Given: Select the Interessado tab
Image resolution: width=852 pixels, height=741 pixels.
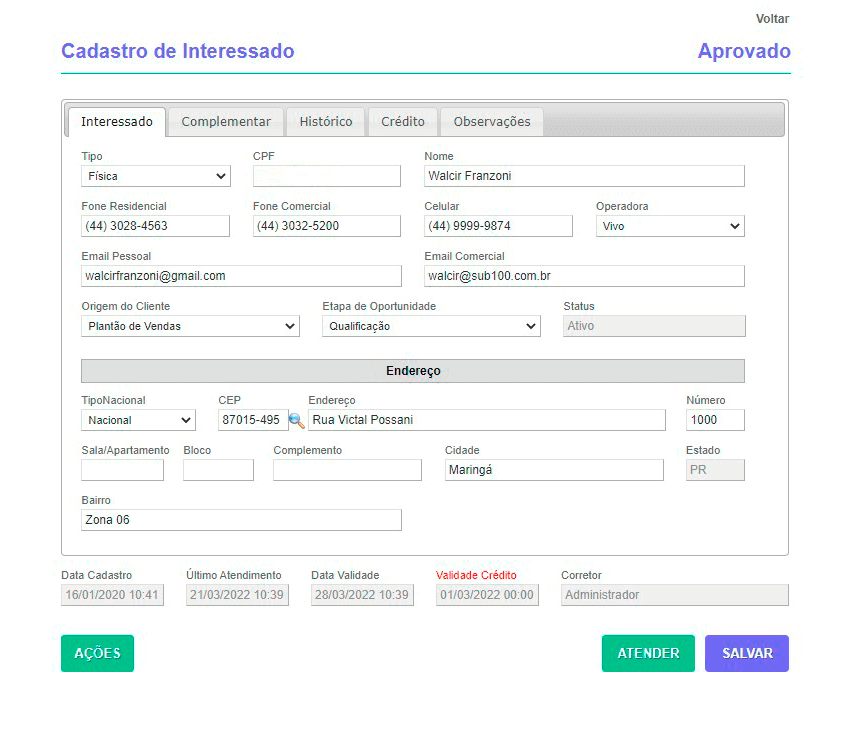Looking at the screenshot, I should (x=116, y=121).
